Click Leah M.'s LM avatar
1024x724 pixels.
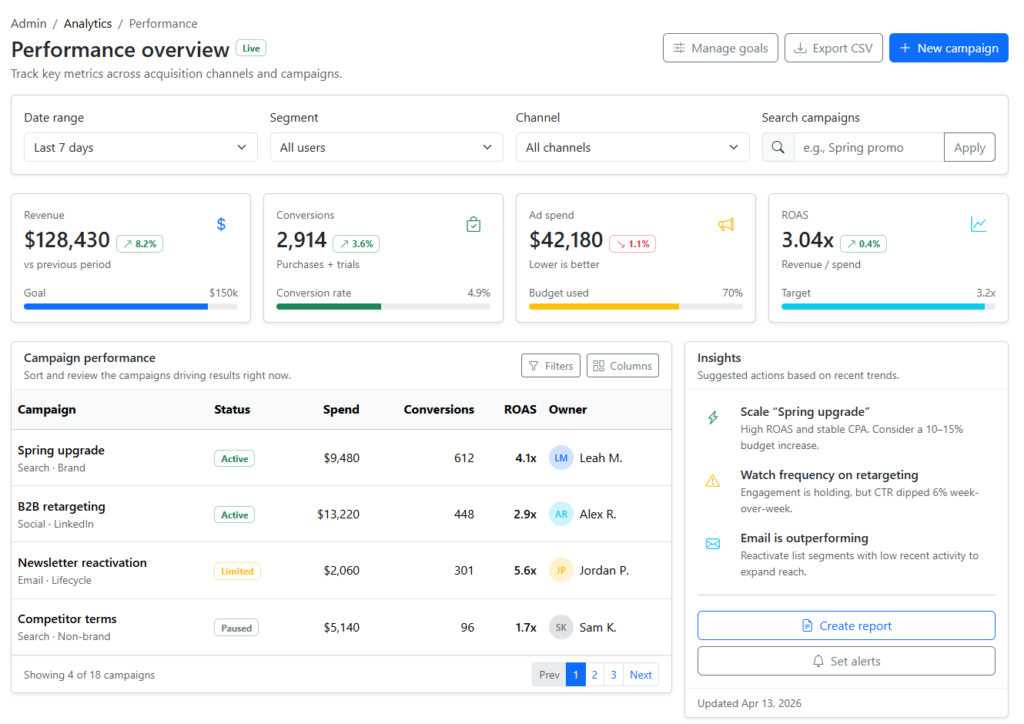561,458
